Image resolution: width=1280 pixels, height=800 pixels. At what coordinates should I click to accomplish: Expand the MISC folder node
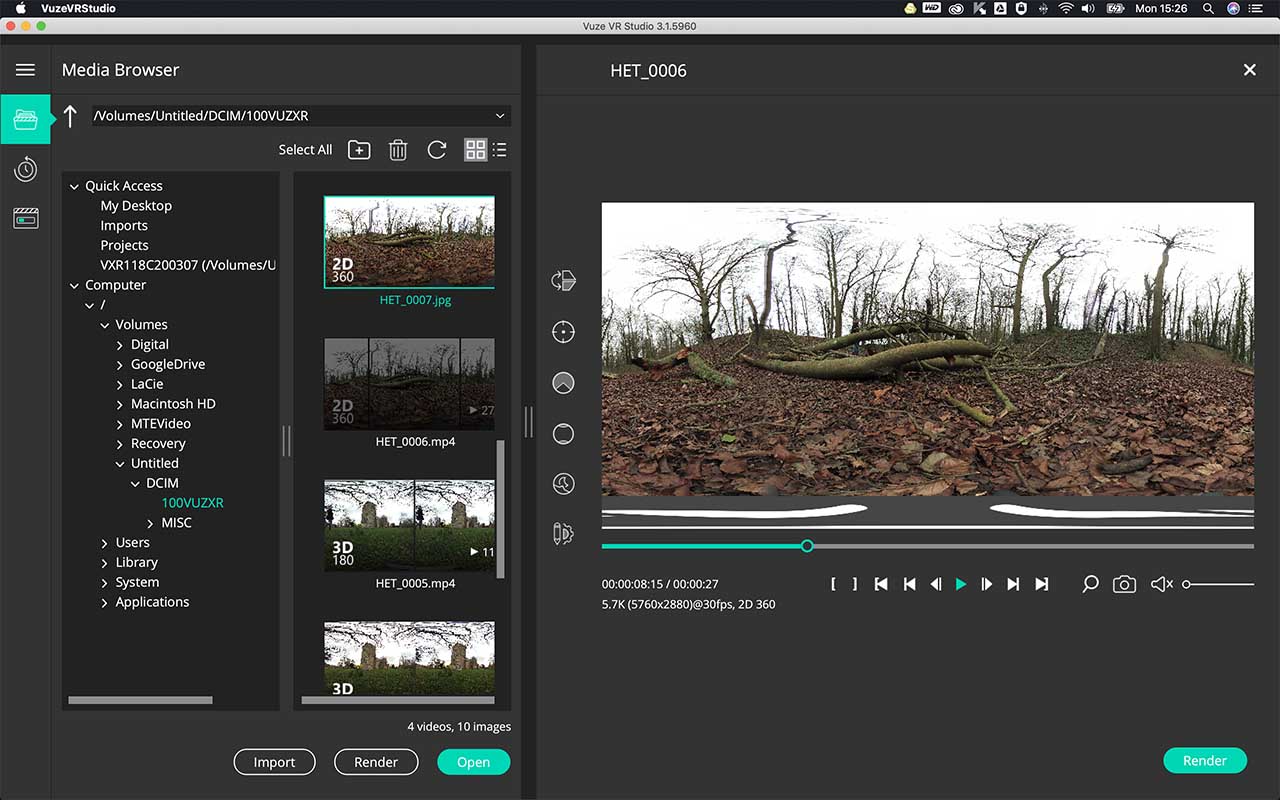151,523
